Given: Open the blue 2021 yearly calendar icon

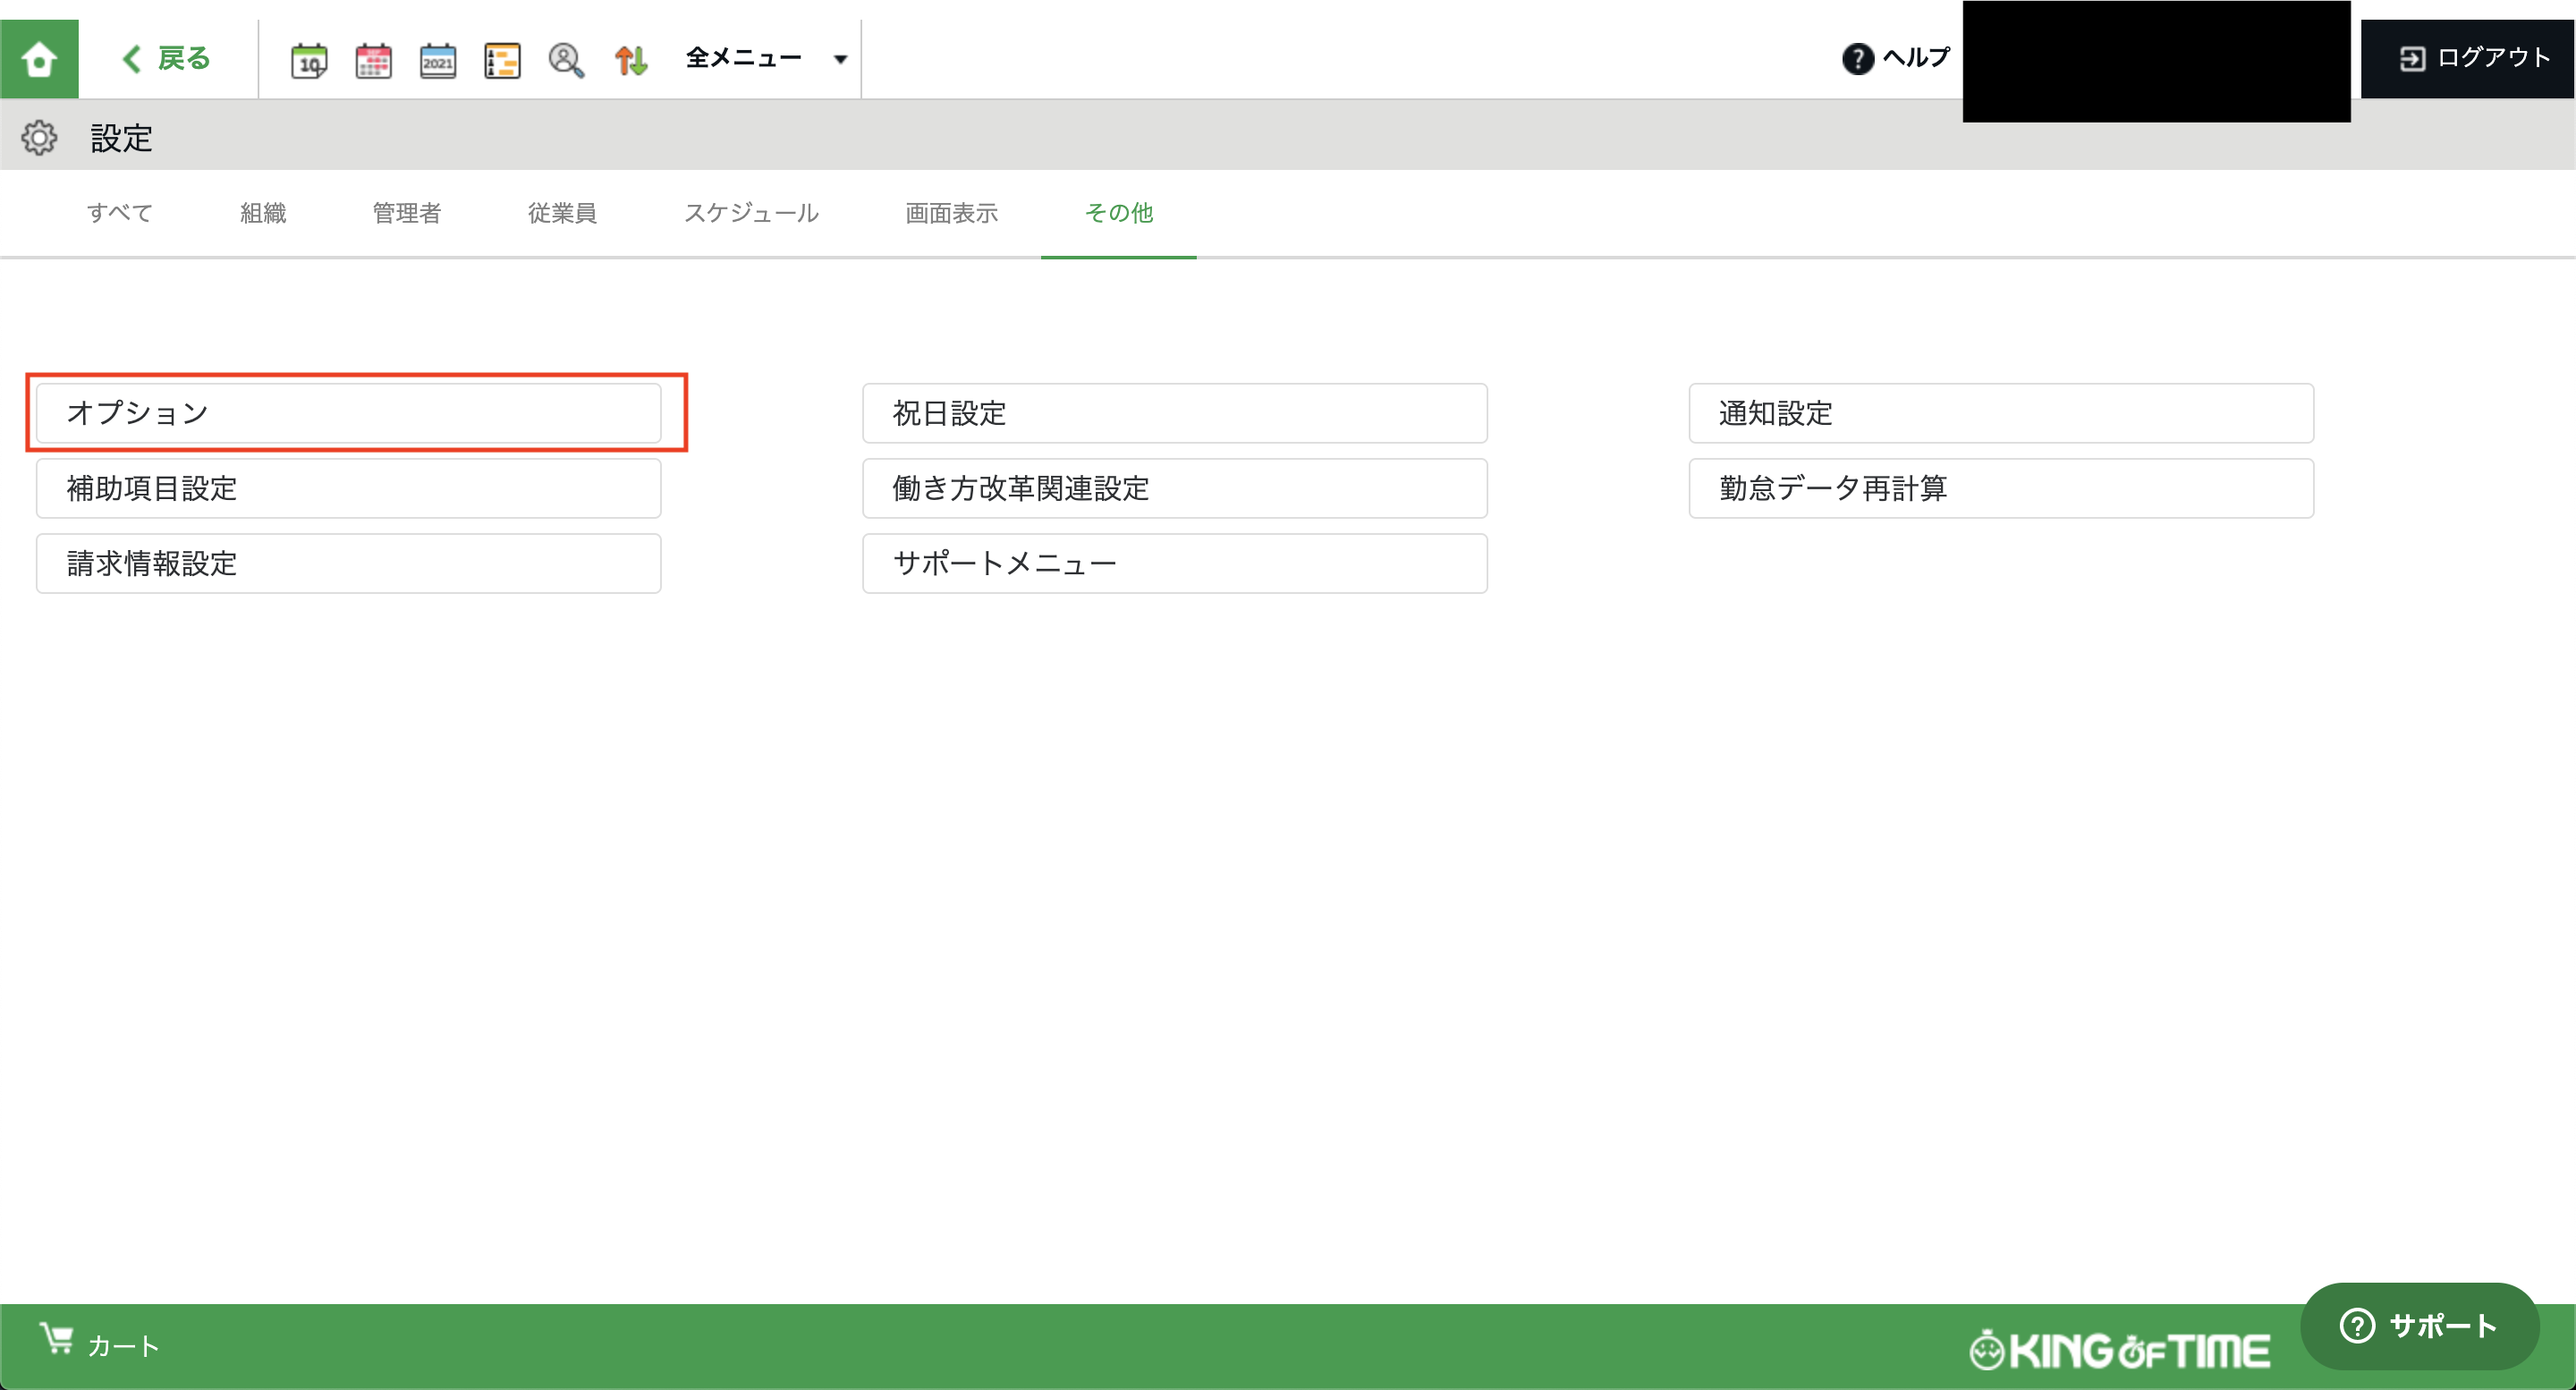Looking at the screenshot, I should tap(437, 60).
